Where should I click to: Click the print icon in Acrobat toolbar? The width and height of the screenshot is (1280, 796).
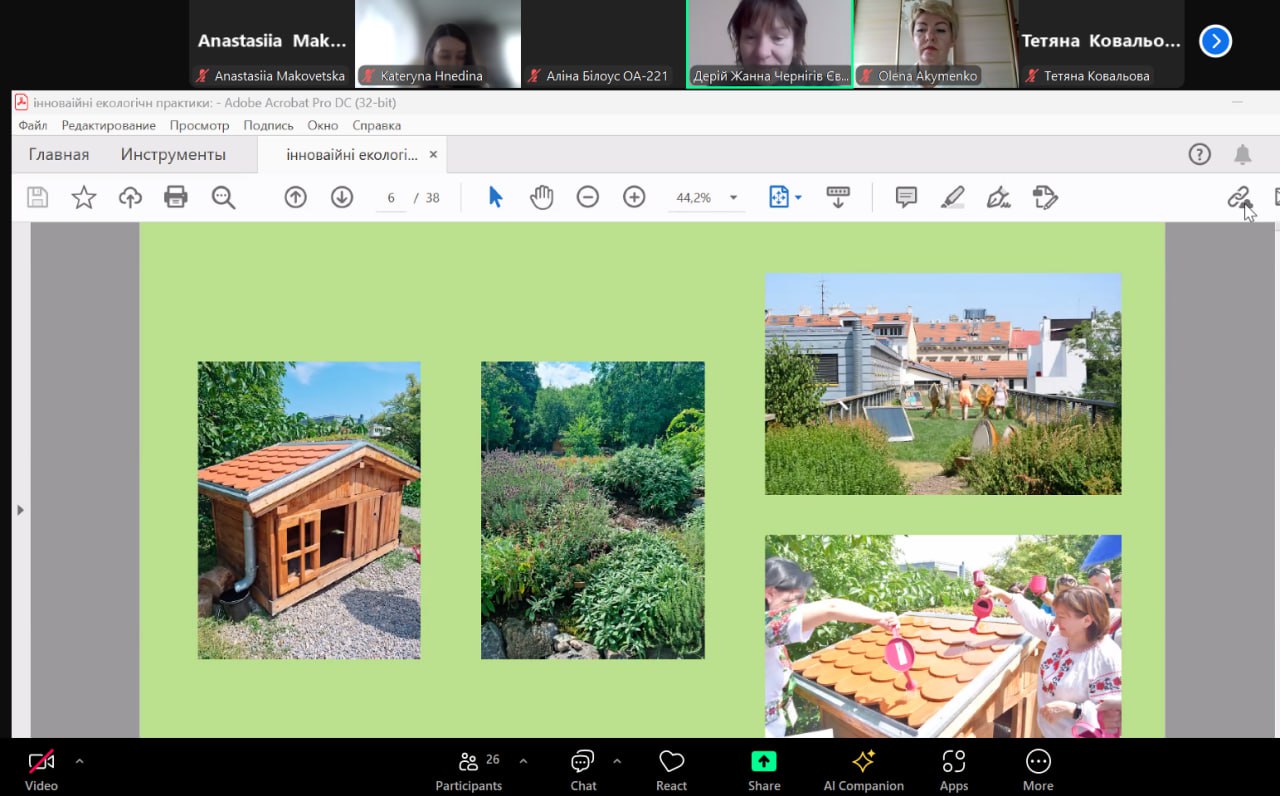pos(176,197)
